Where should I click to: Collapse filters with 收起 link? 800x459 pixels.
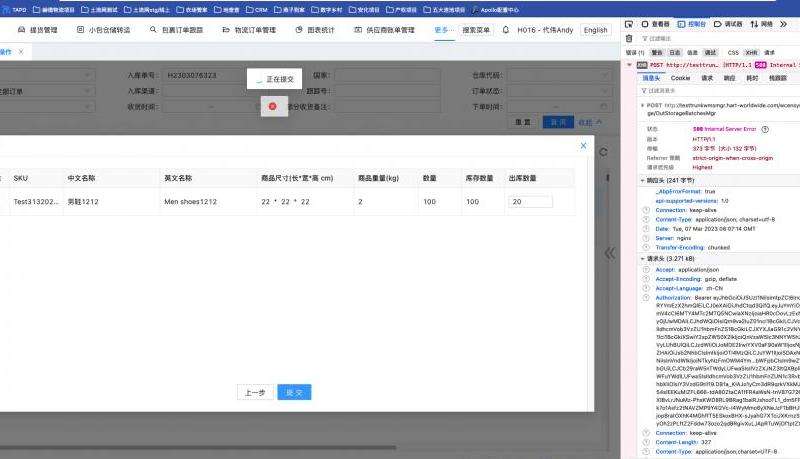[x=590, y=122]
